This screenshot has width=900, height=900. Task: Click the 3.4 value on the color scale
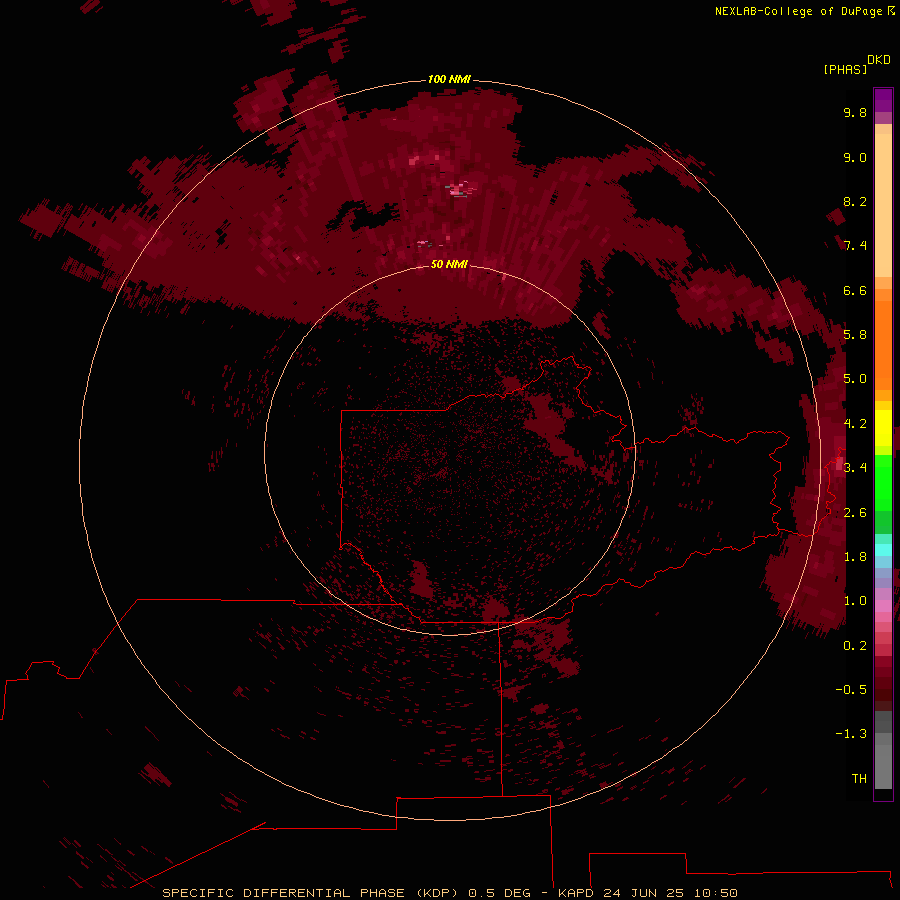(855, 468)
